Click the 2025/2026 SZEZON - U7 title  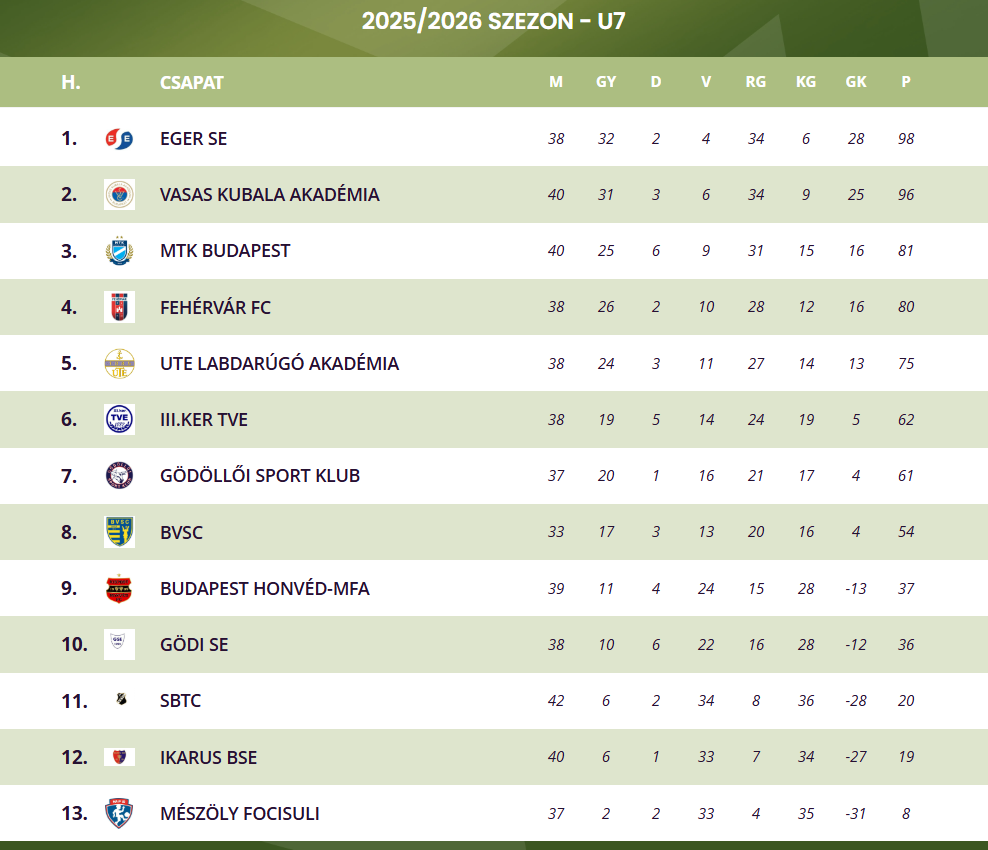tap(494, 21)
